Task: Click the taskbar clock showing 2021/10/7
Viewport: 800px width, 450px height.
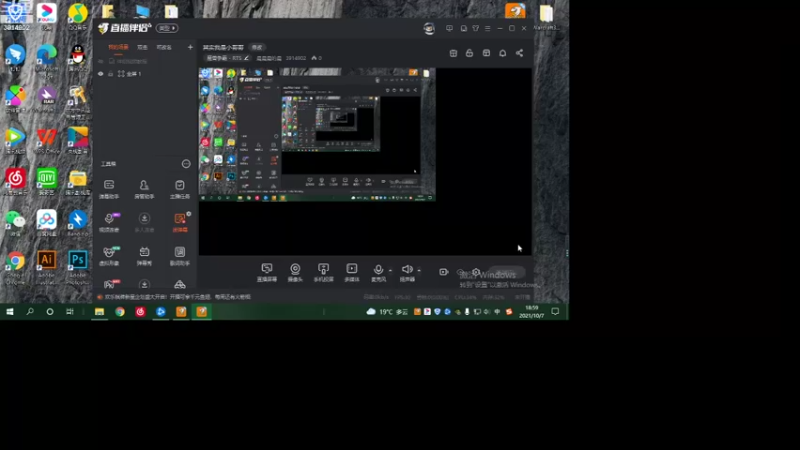Action: pyautogui.click(x=532, y=312)
